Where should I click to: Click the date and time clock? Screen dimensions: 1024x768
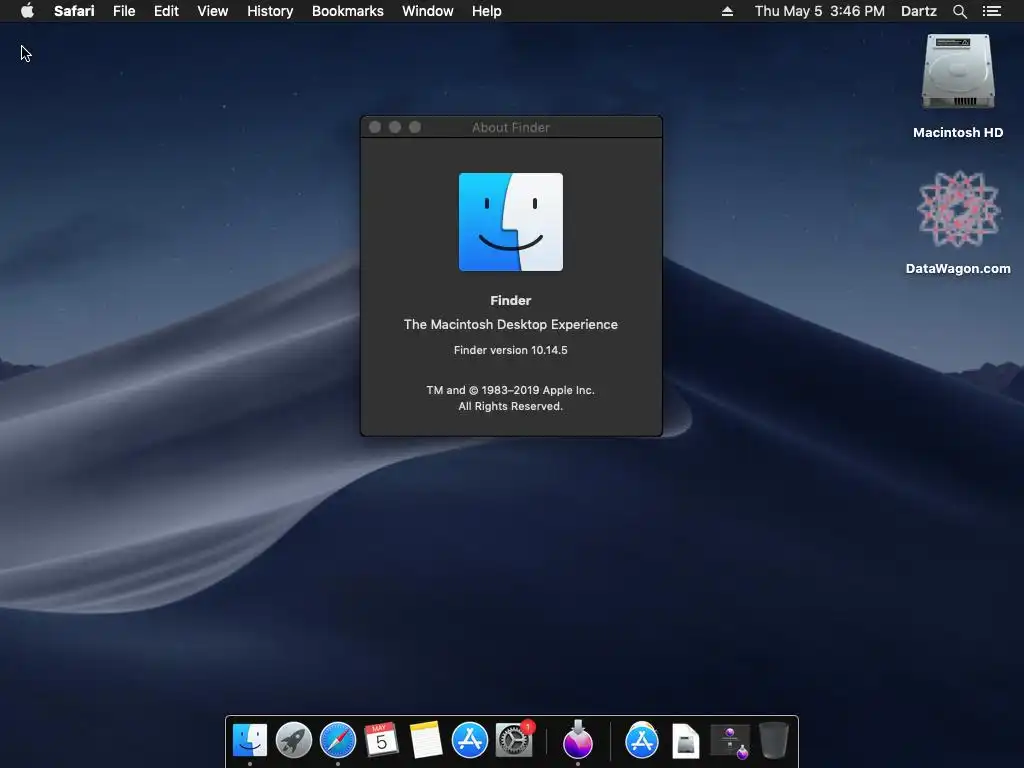[x=820, y=11]
